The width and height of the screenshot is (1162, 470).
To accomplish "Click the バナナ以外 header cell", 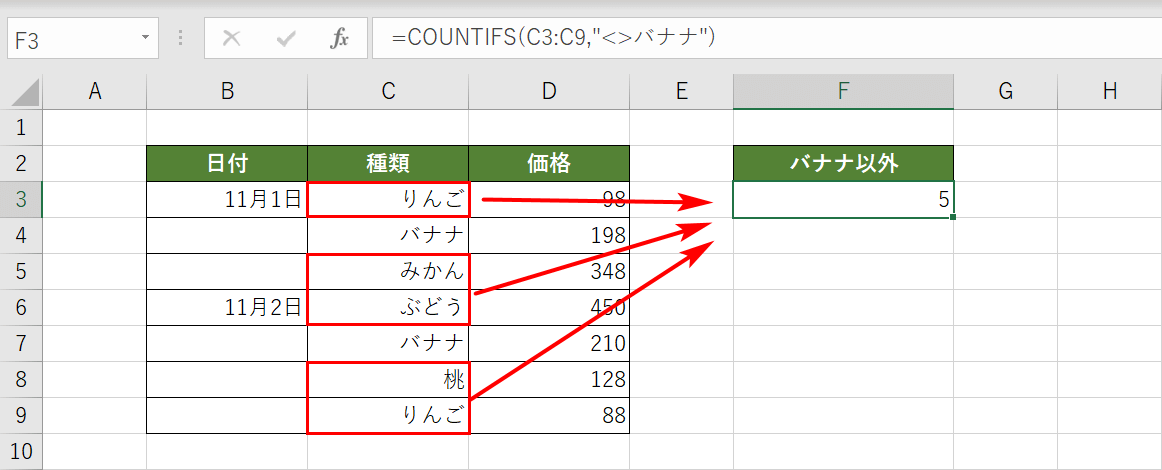I will (x=843, y=163).
